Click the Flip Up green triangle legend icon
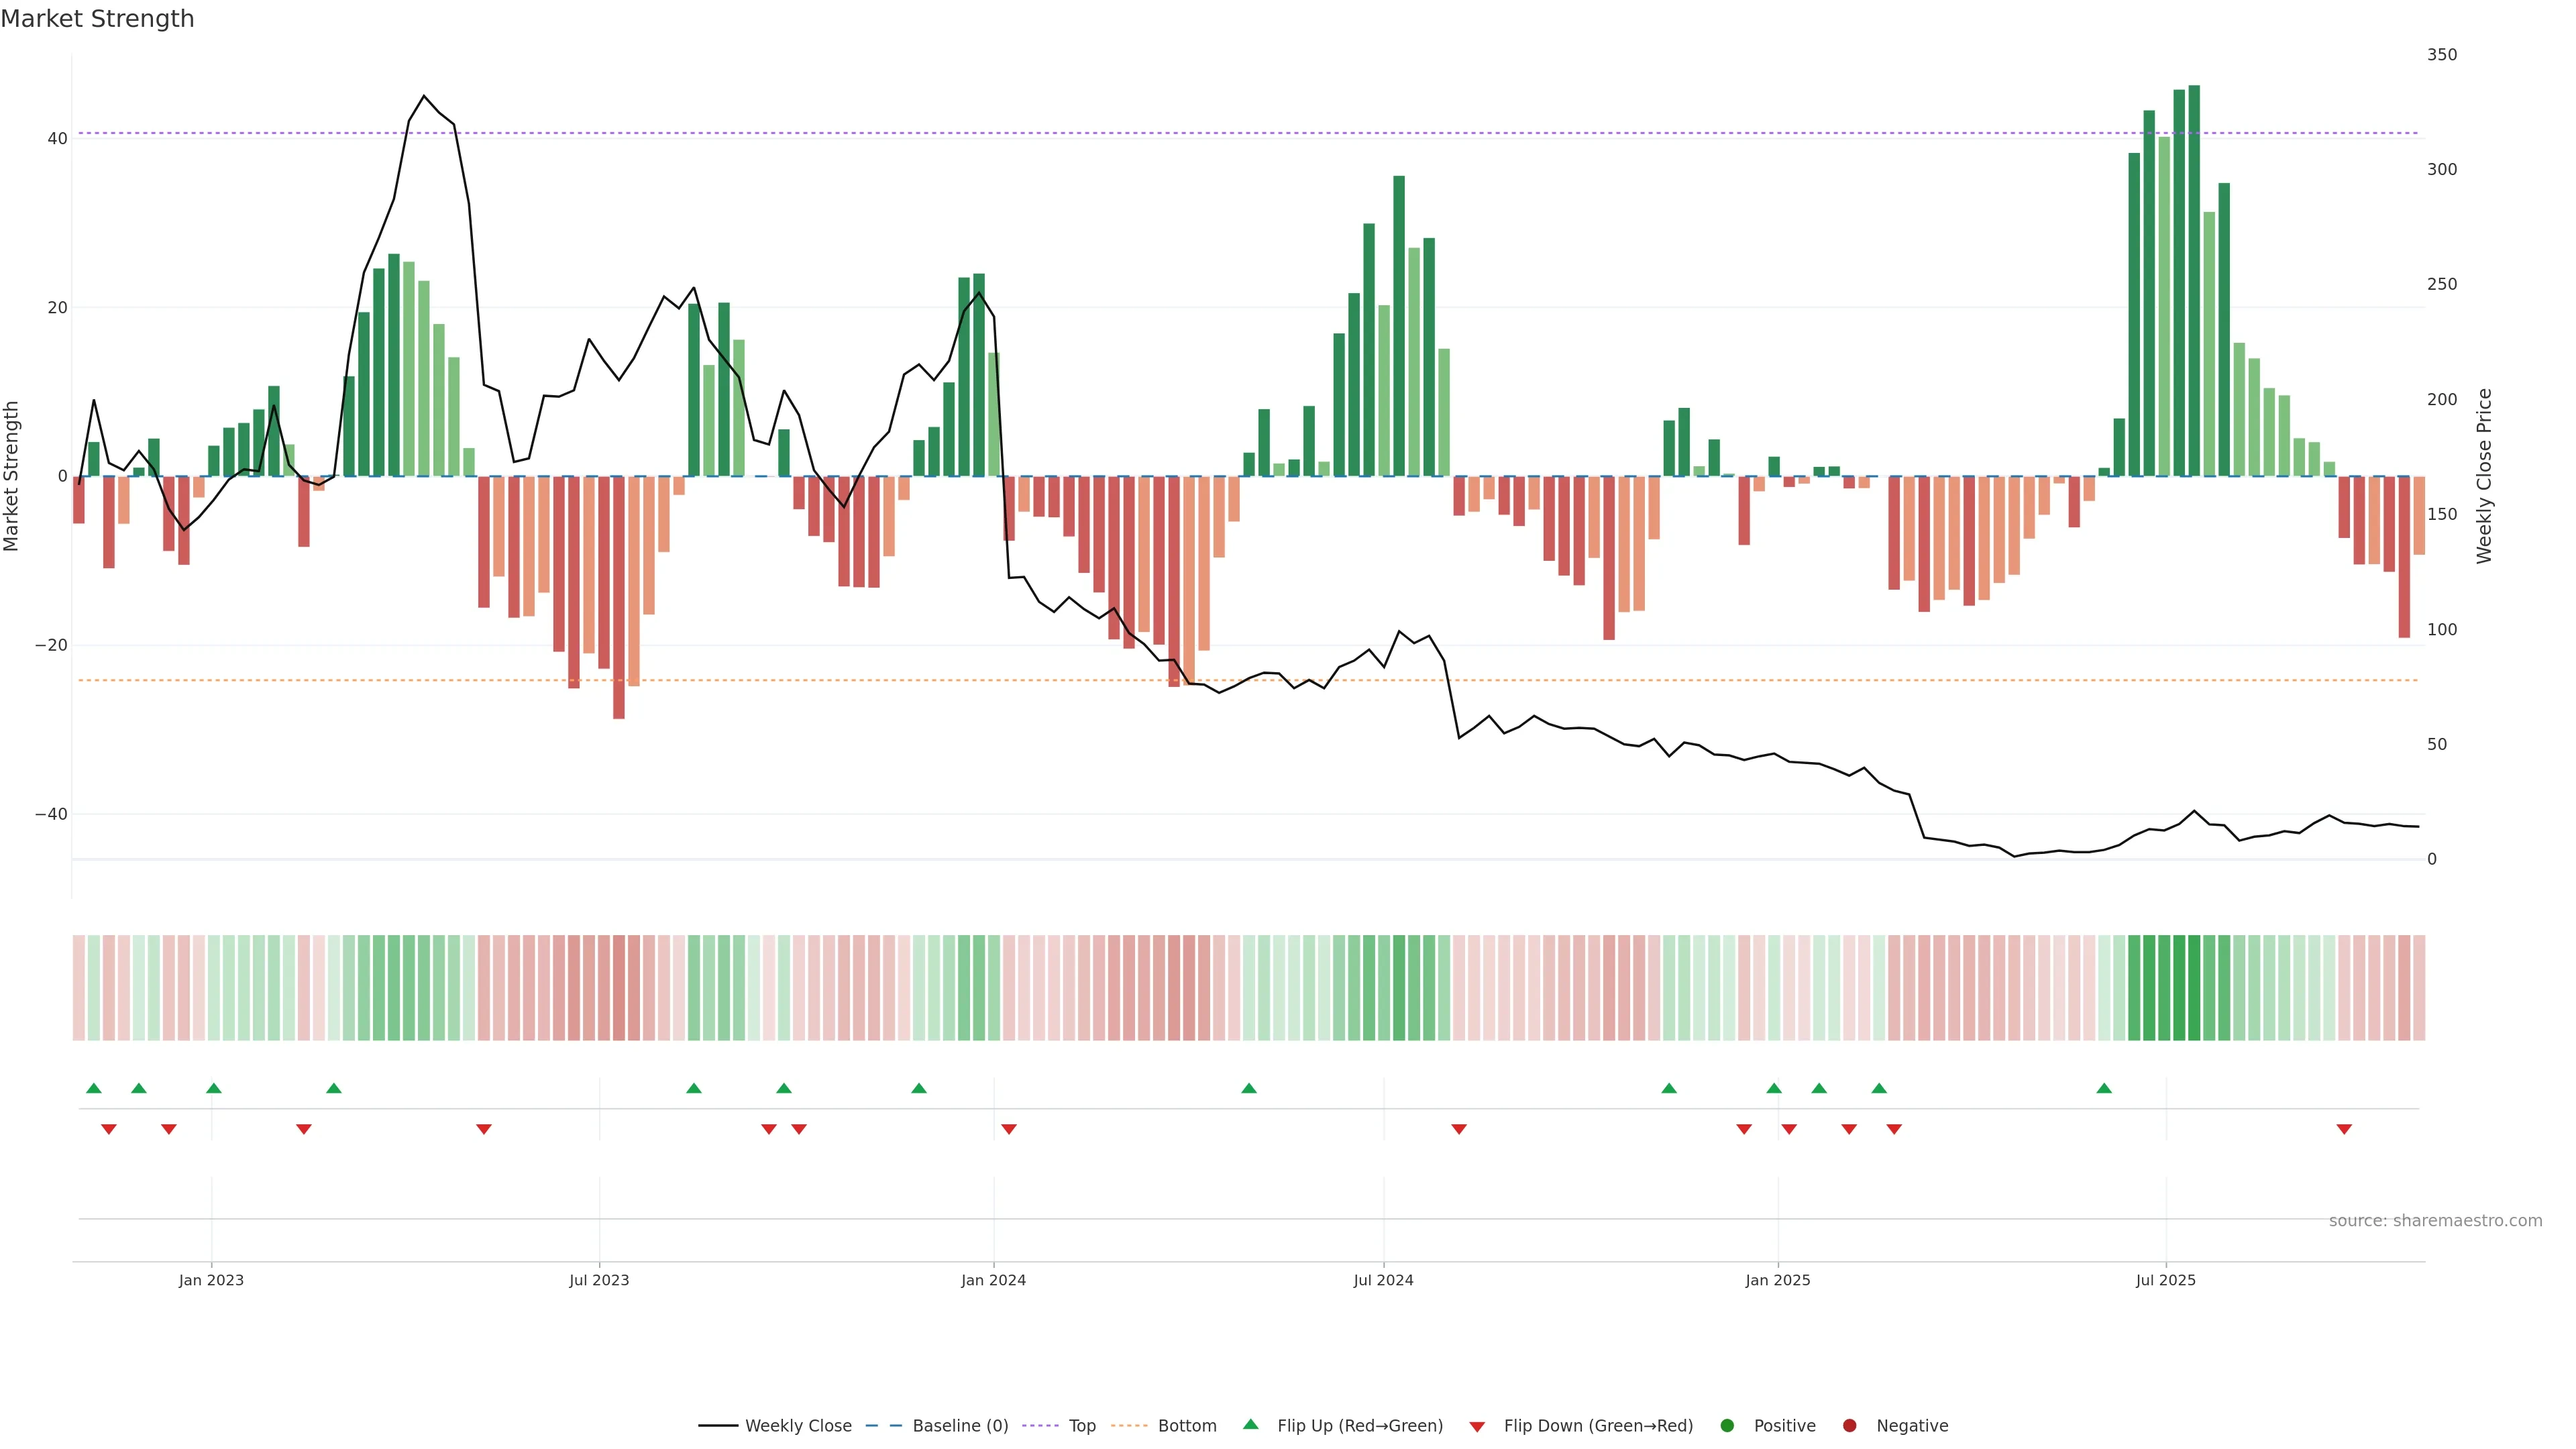 [1250, 1424]
